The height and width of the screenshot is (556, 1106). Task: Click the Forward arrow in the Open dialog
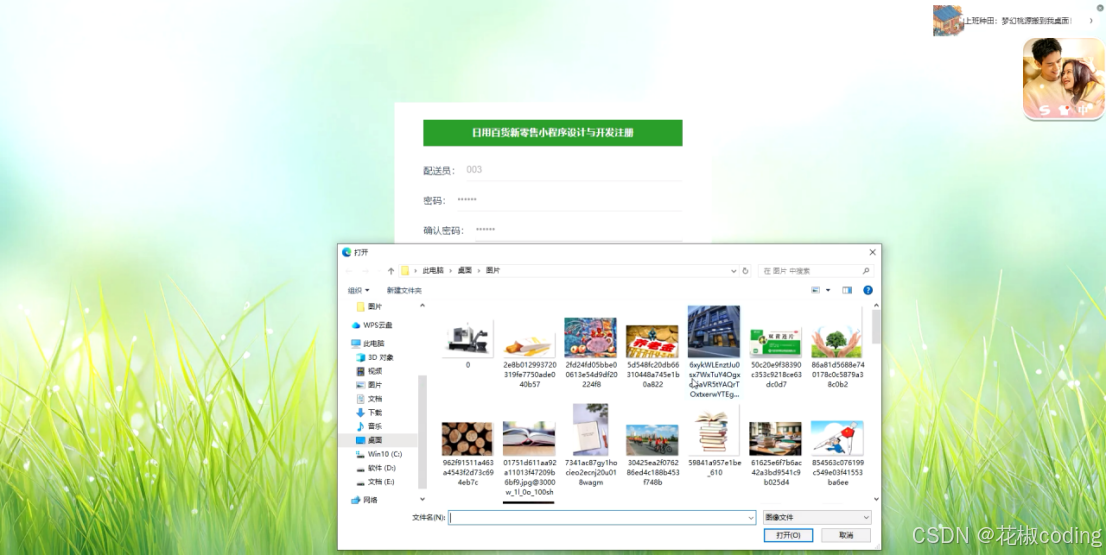365,271
